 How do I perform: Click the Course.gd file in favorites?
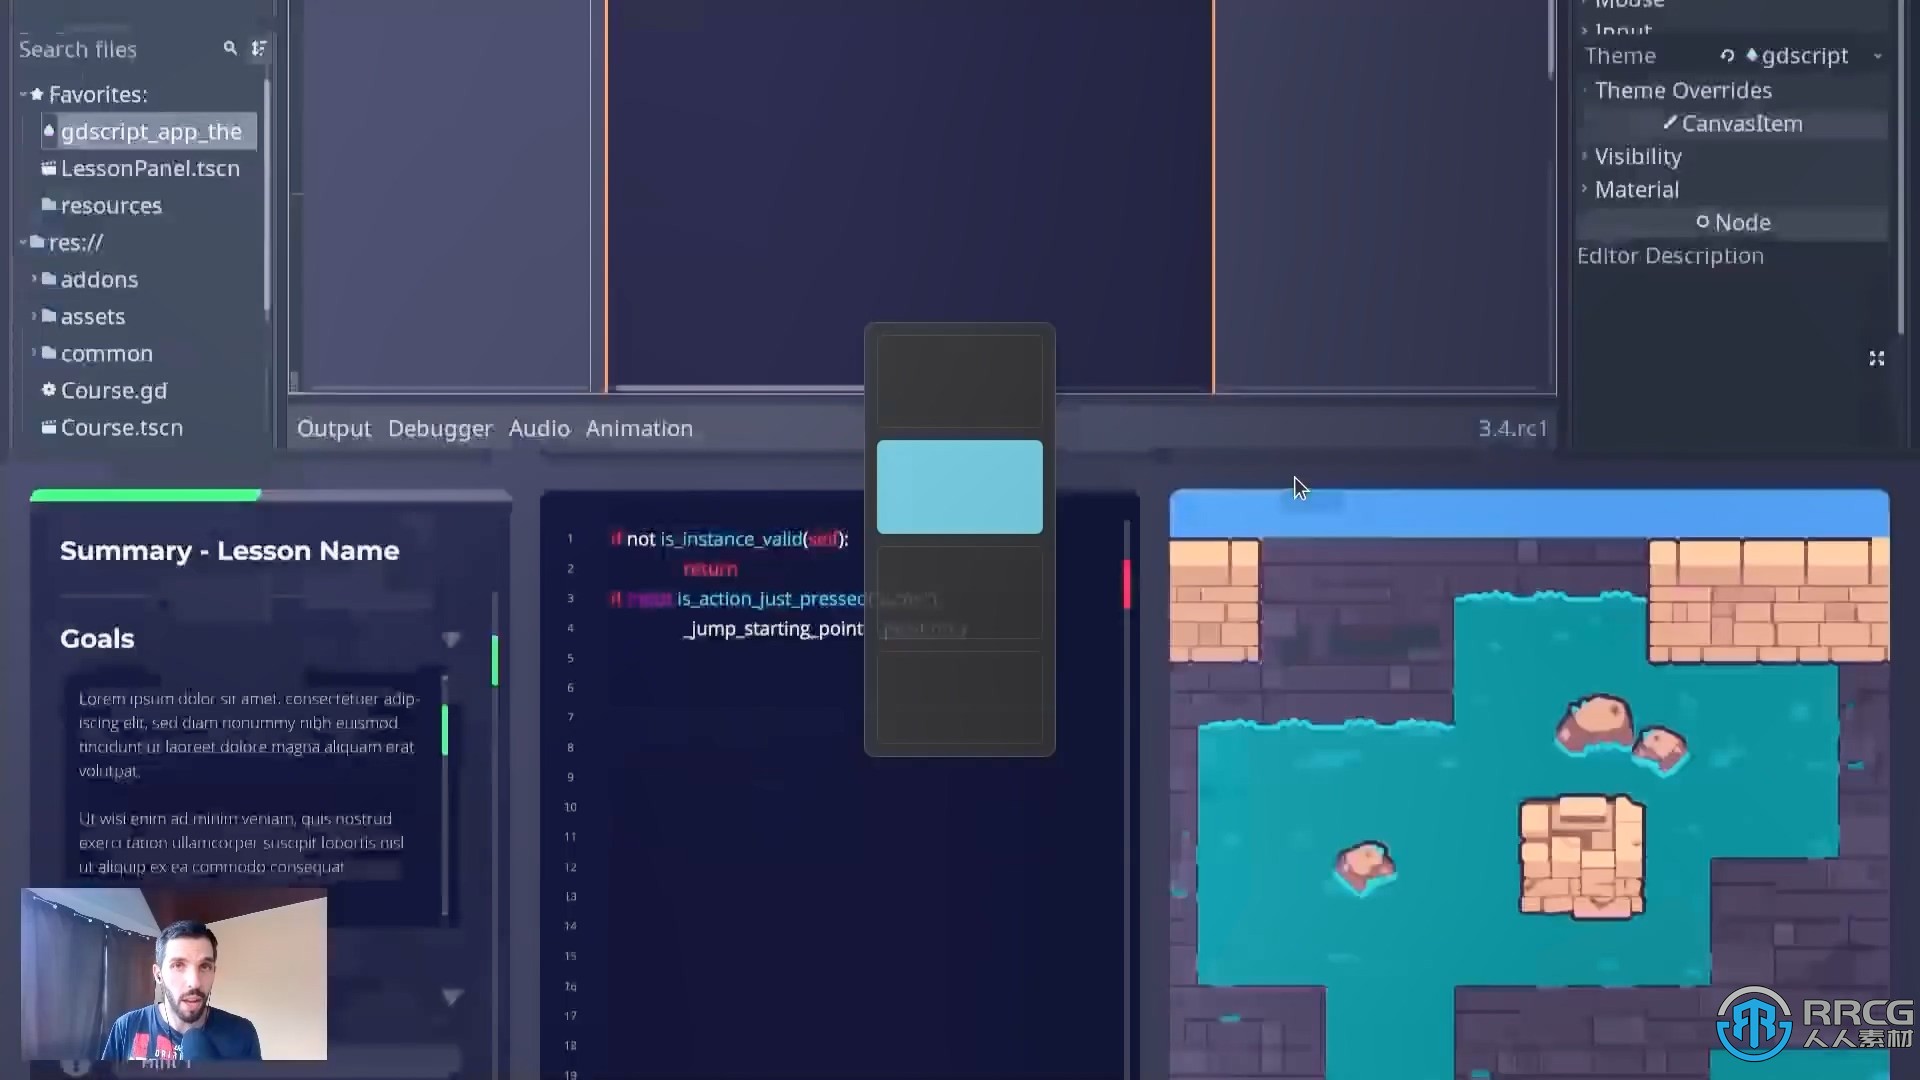115,390
